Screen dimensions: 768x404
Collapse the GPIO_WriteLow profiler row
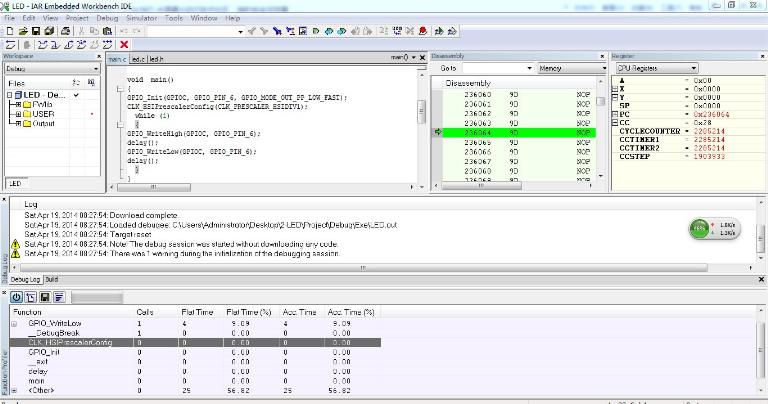[14, 324]
